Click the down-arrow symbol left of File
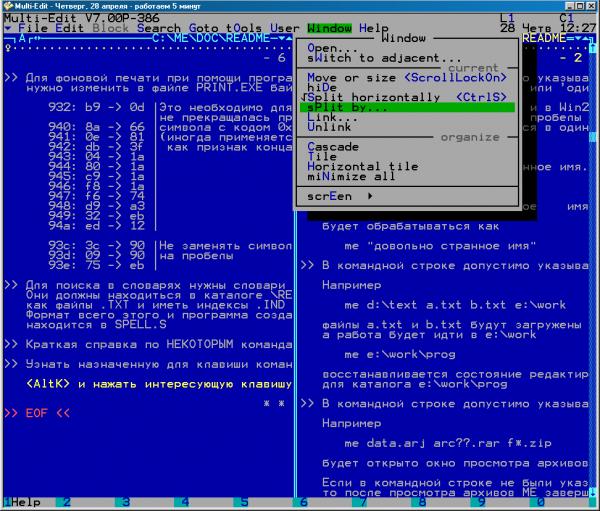This screenshot has width=600, height=511. coord(8,28)
